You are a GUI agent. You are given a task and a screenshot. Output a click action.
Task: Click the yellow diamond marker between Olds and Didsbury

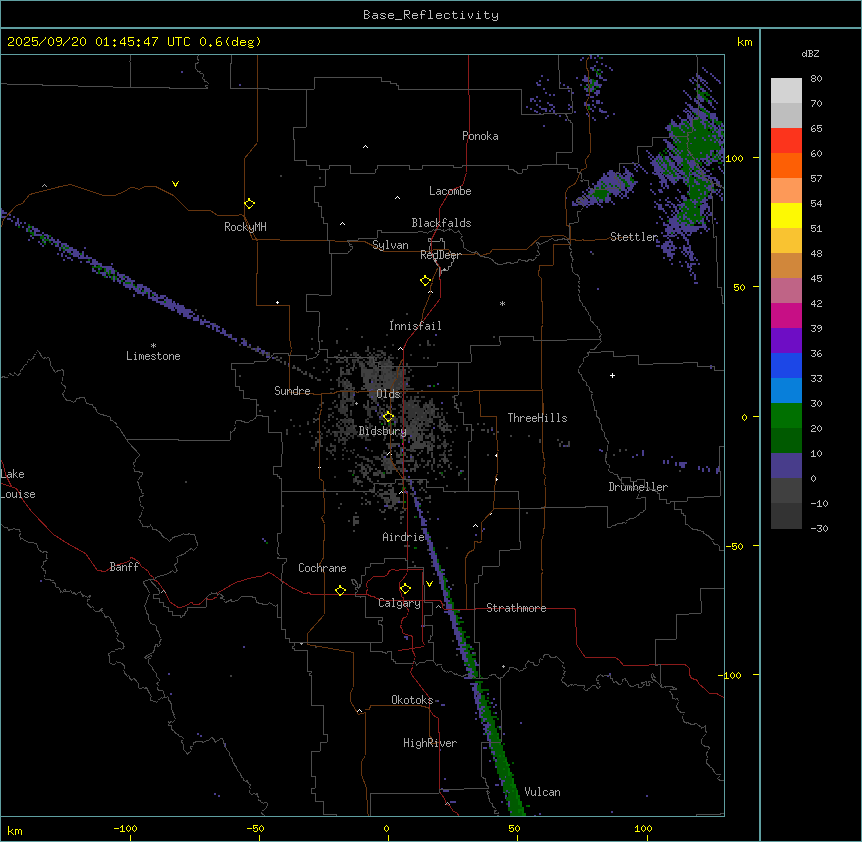[388, 417]
